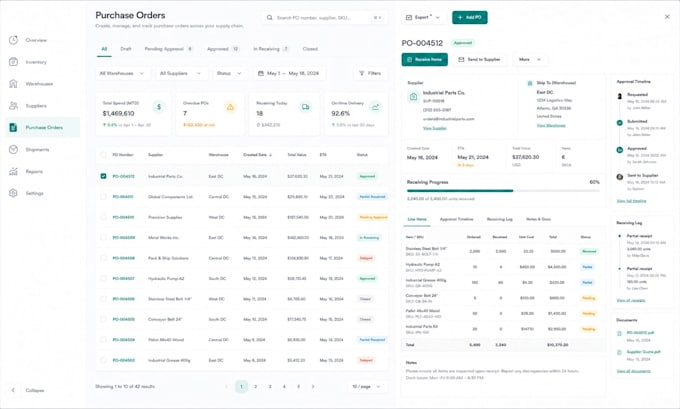Click the warning icon on Overdue POs card
Image resolution: width=680 pixels, height=409 pixels.
pyautogui.click(x=230, y=107)
